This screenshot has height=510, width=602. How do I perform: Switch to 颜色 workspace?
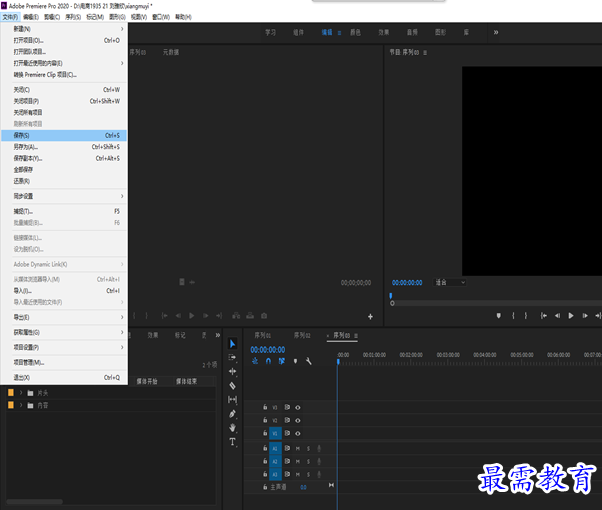pos(356,32)
